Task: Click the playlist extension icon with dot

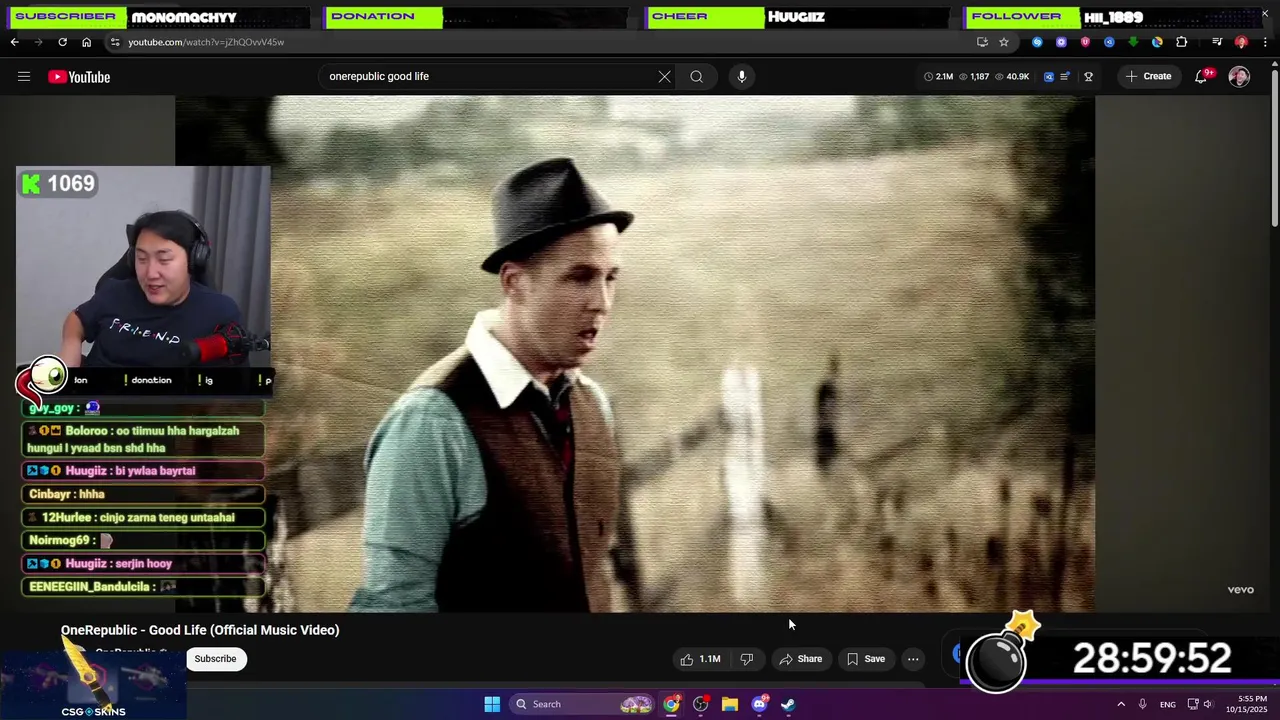Action: [1065, 76]
